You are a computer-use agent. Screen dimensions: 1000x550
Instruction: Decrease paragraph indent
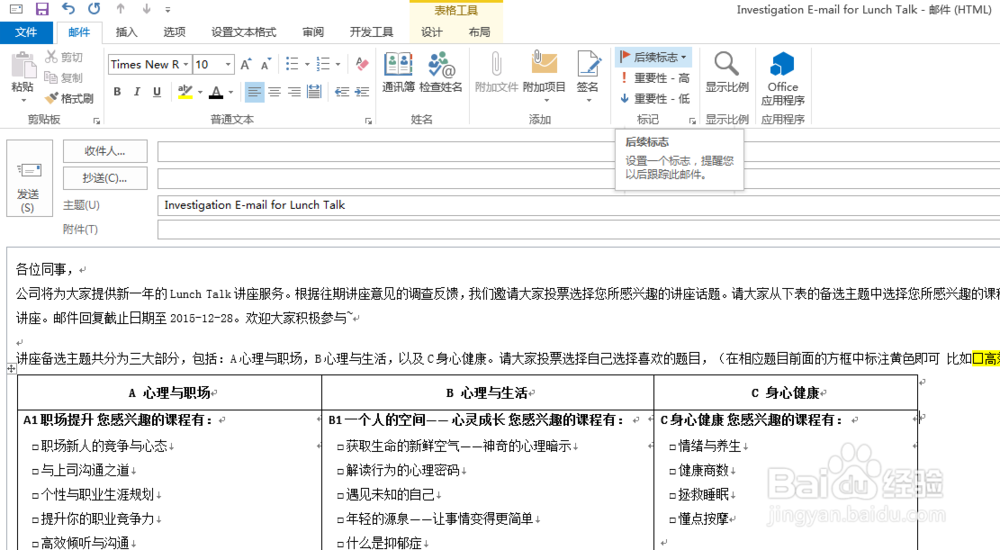pos(342,92)
